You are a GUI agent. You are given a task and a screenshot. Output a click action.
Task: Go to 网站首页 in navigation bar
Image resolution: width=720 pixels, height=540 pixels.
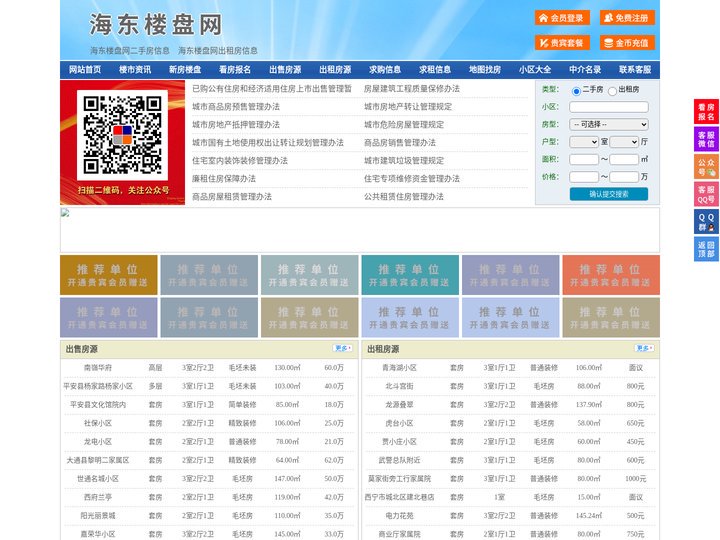[x=85, y=70]
